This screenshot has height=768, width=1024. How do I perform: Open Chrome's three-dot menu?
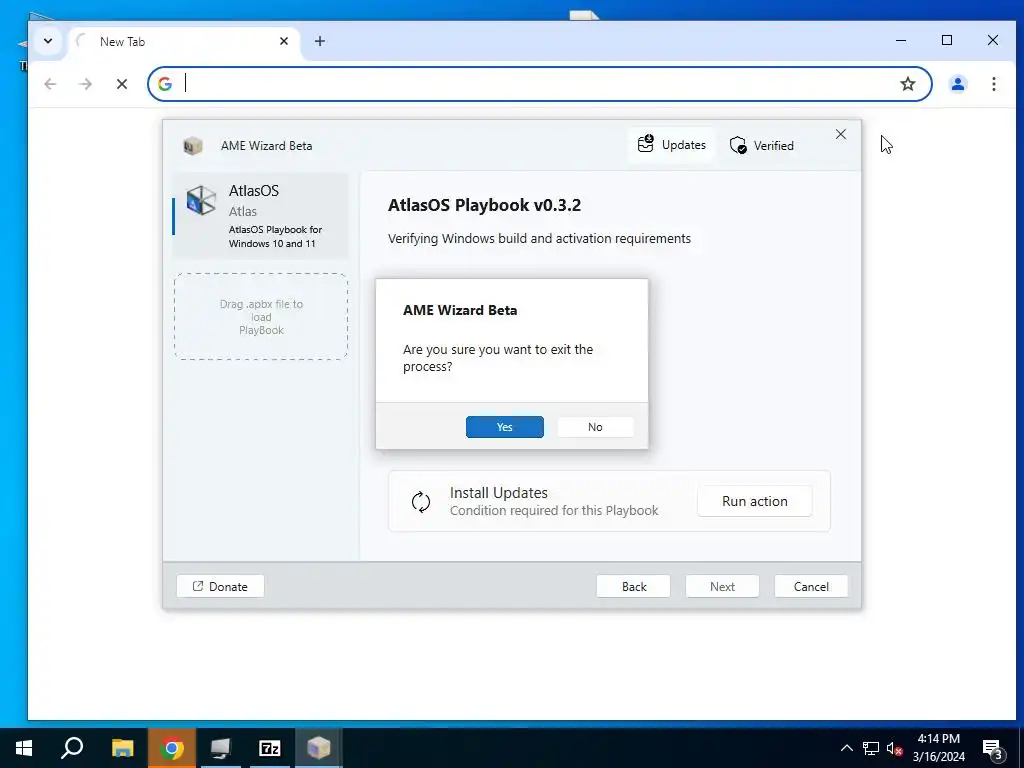point(993,84)
